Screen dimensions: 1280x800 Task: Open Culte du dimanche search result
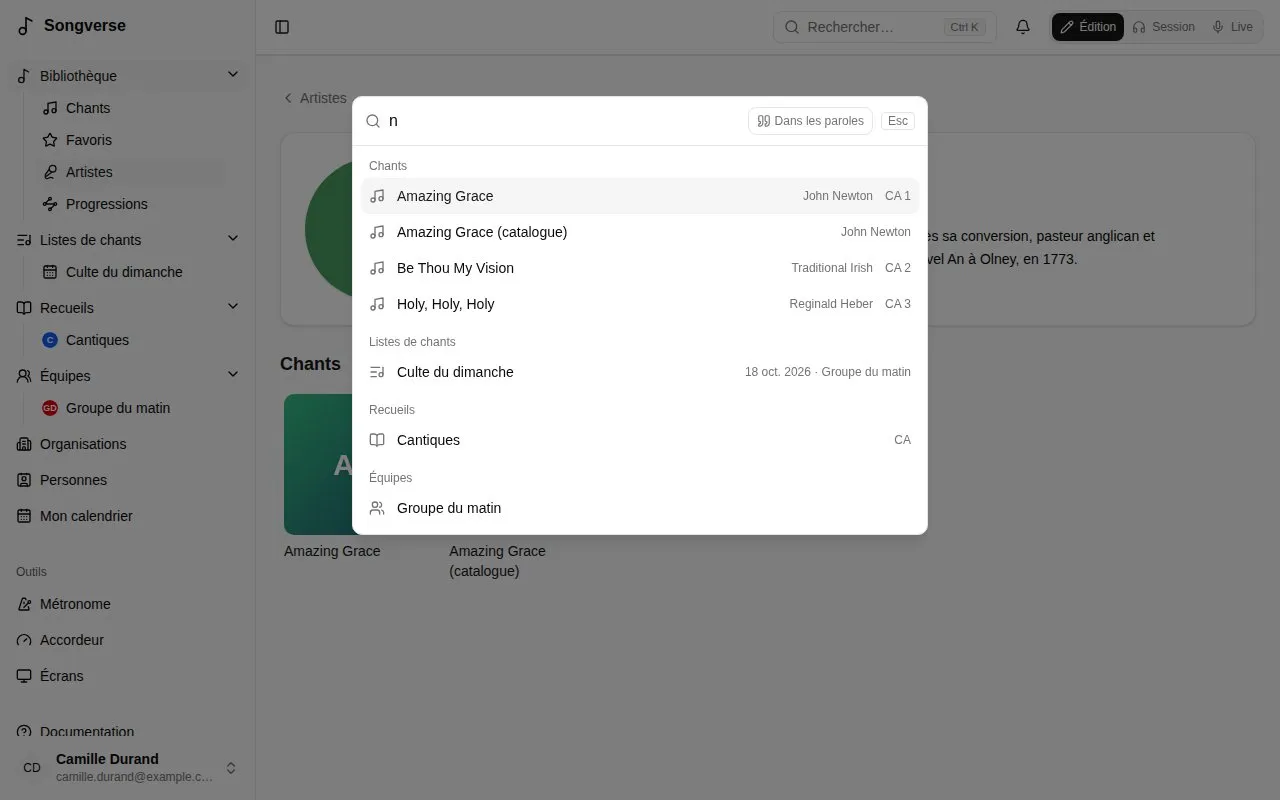point(640,372)
